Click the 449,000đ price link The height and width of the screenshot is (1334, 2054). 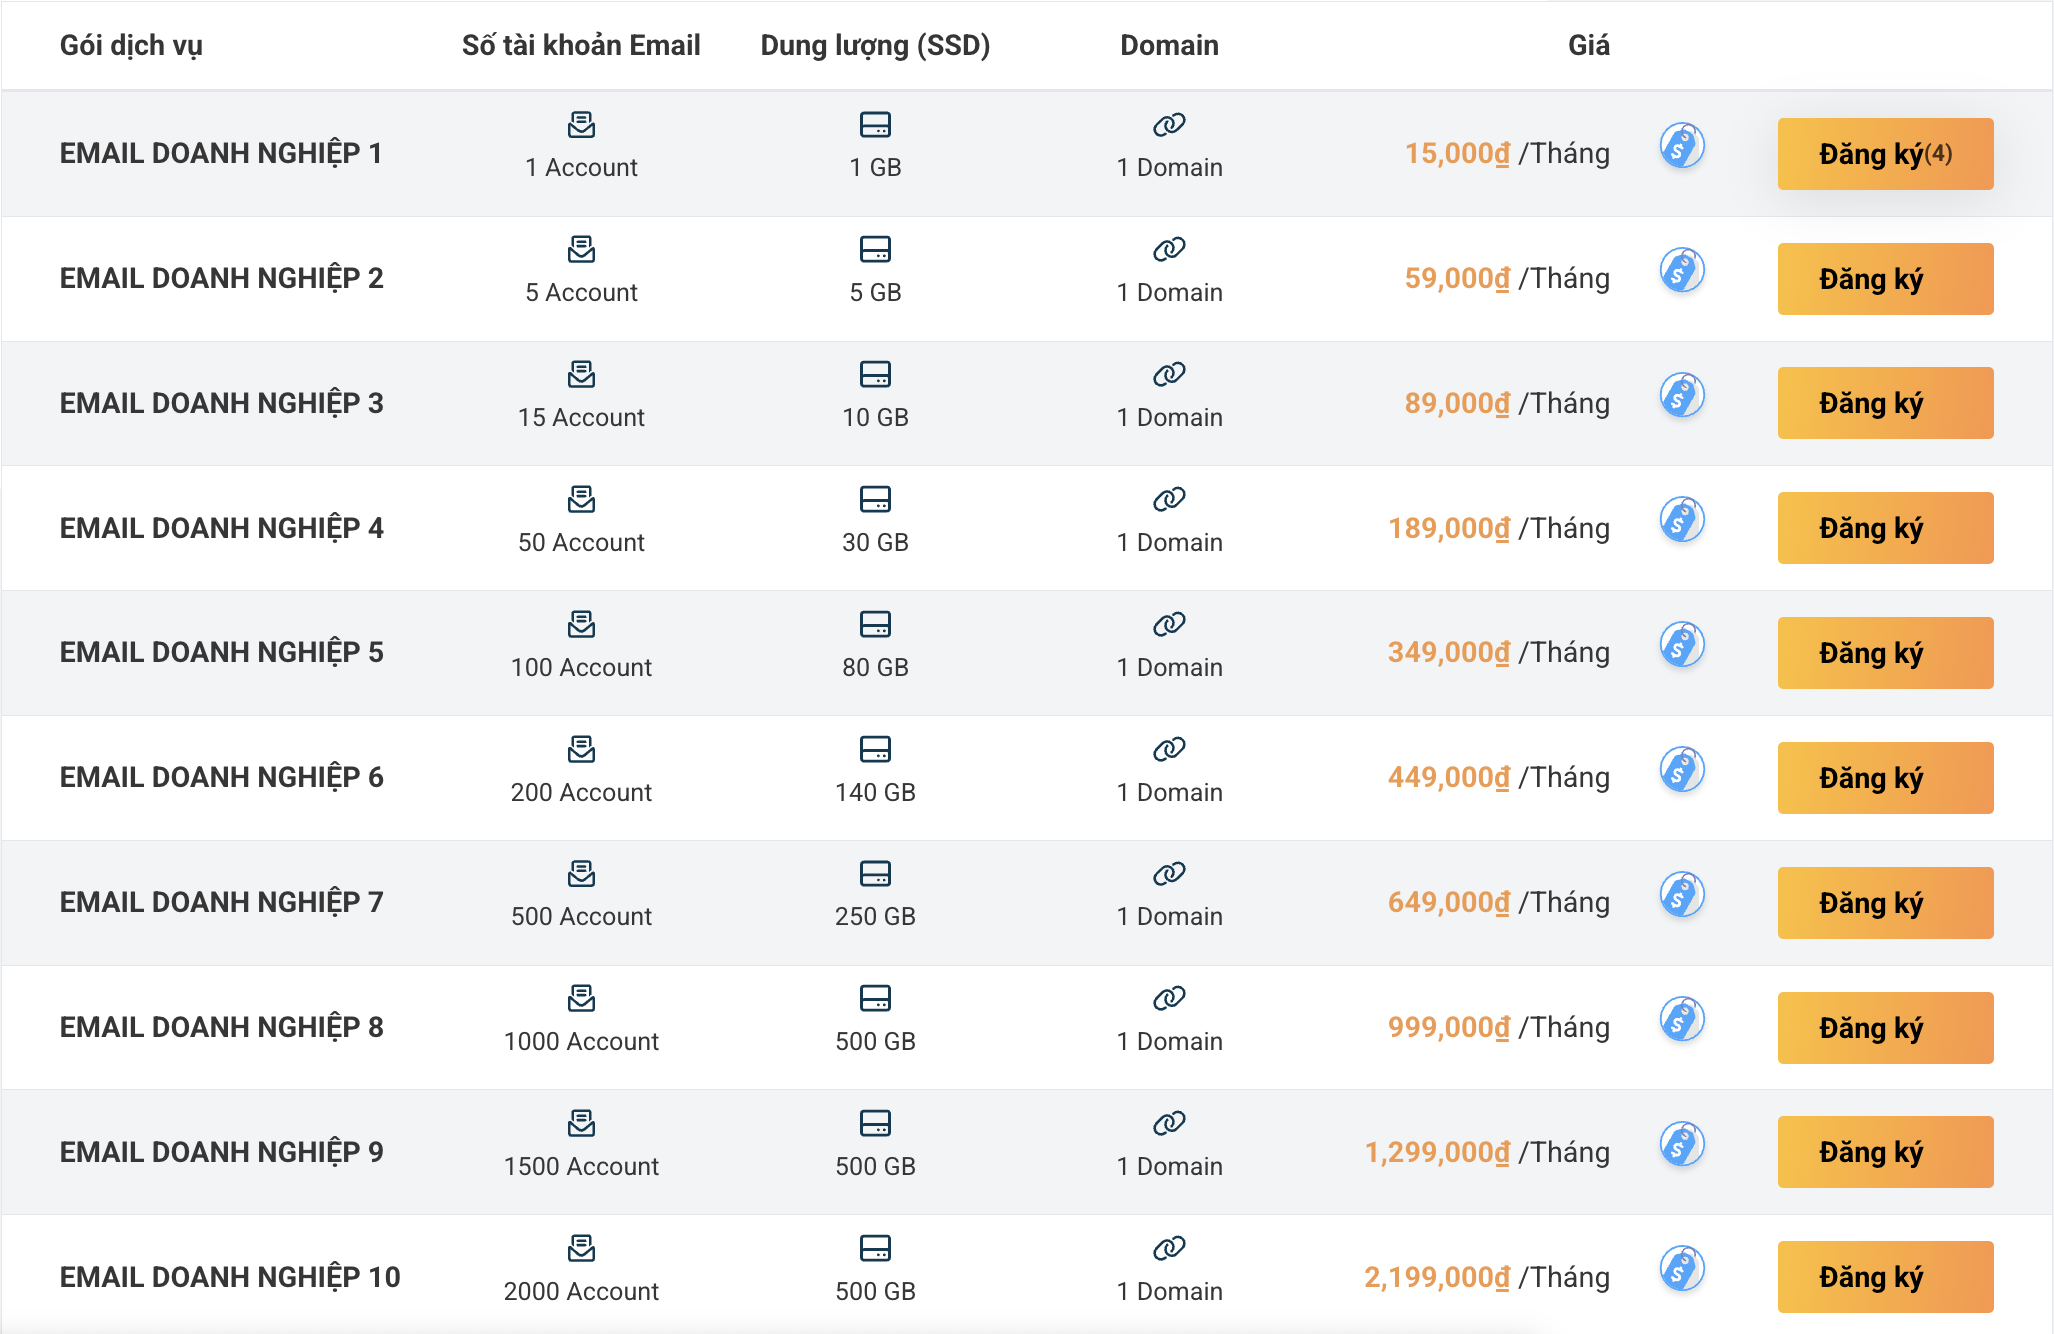point(1448,777)
